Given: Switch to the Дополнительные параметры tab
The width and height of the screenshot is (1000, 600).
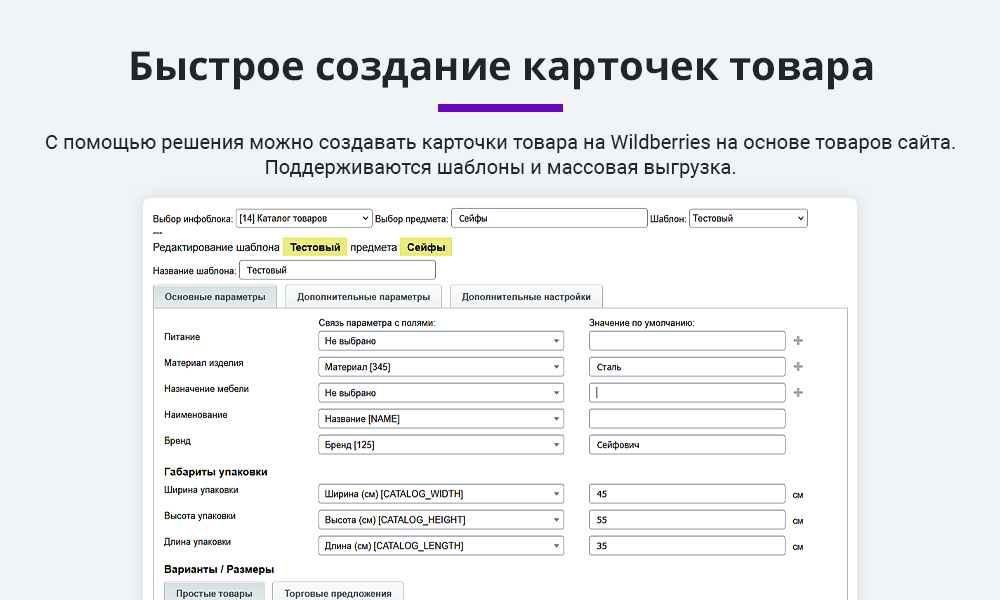Looking at the screenshot, I should coord(364,296).
